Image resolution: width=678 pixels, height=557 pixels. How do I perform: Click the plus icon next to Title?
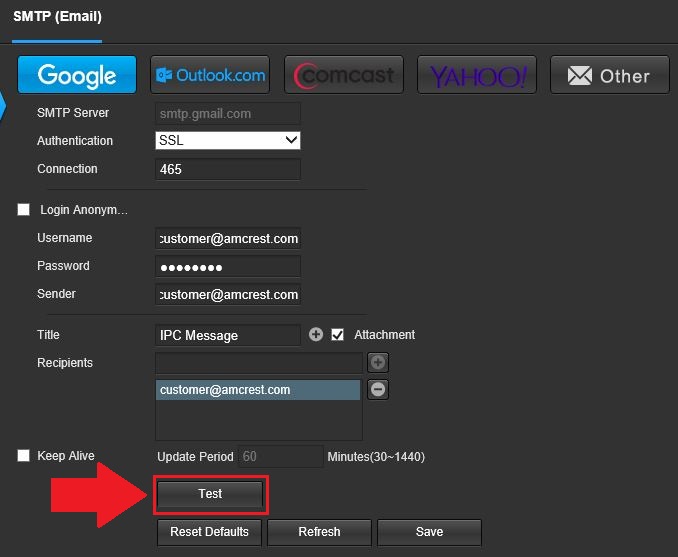click(x=316, y=334)
